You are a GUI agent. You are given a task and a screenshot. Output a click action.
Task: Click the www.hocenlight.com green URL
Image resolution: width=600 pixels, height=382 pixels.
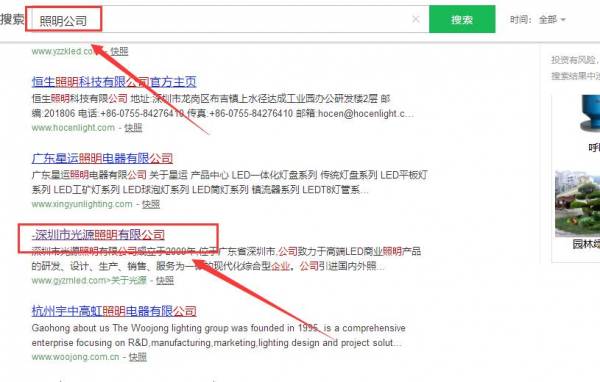(73, 127)
